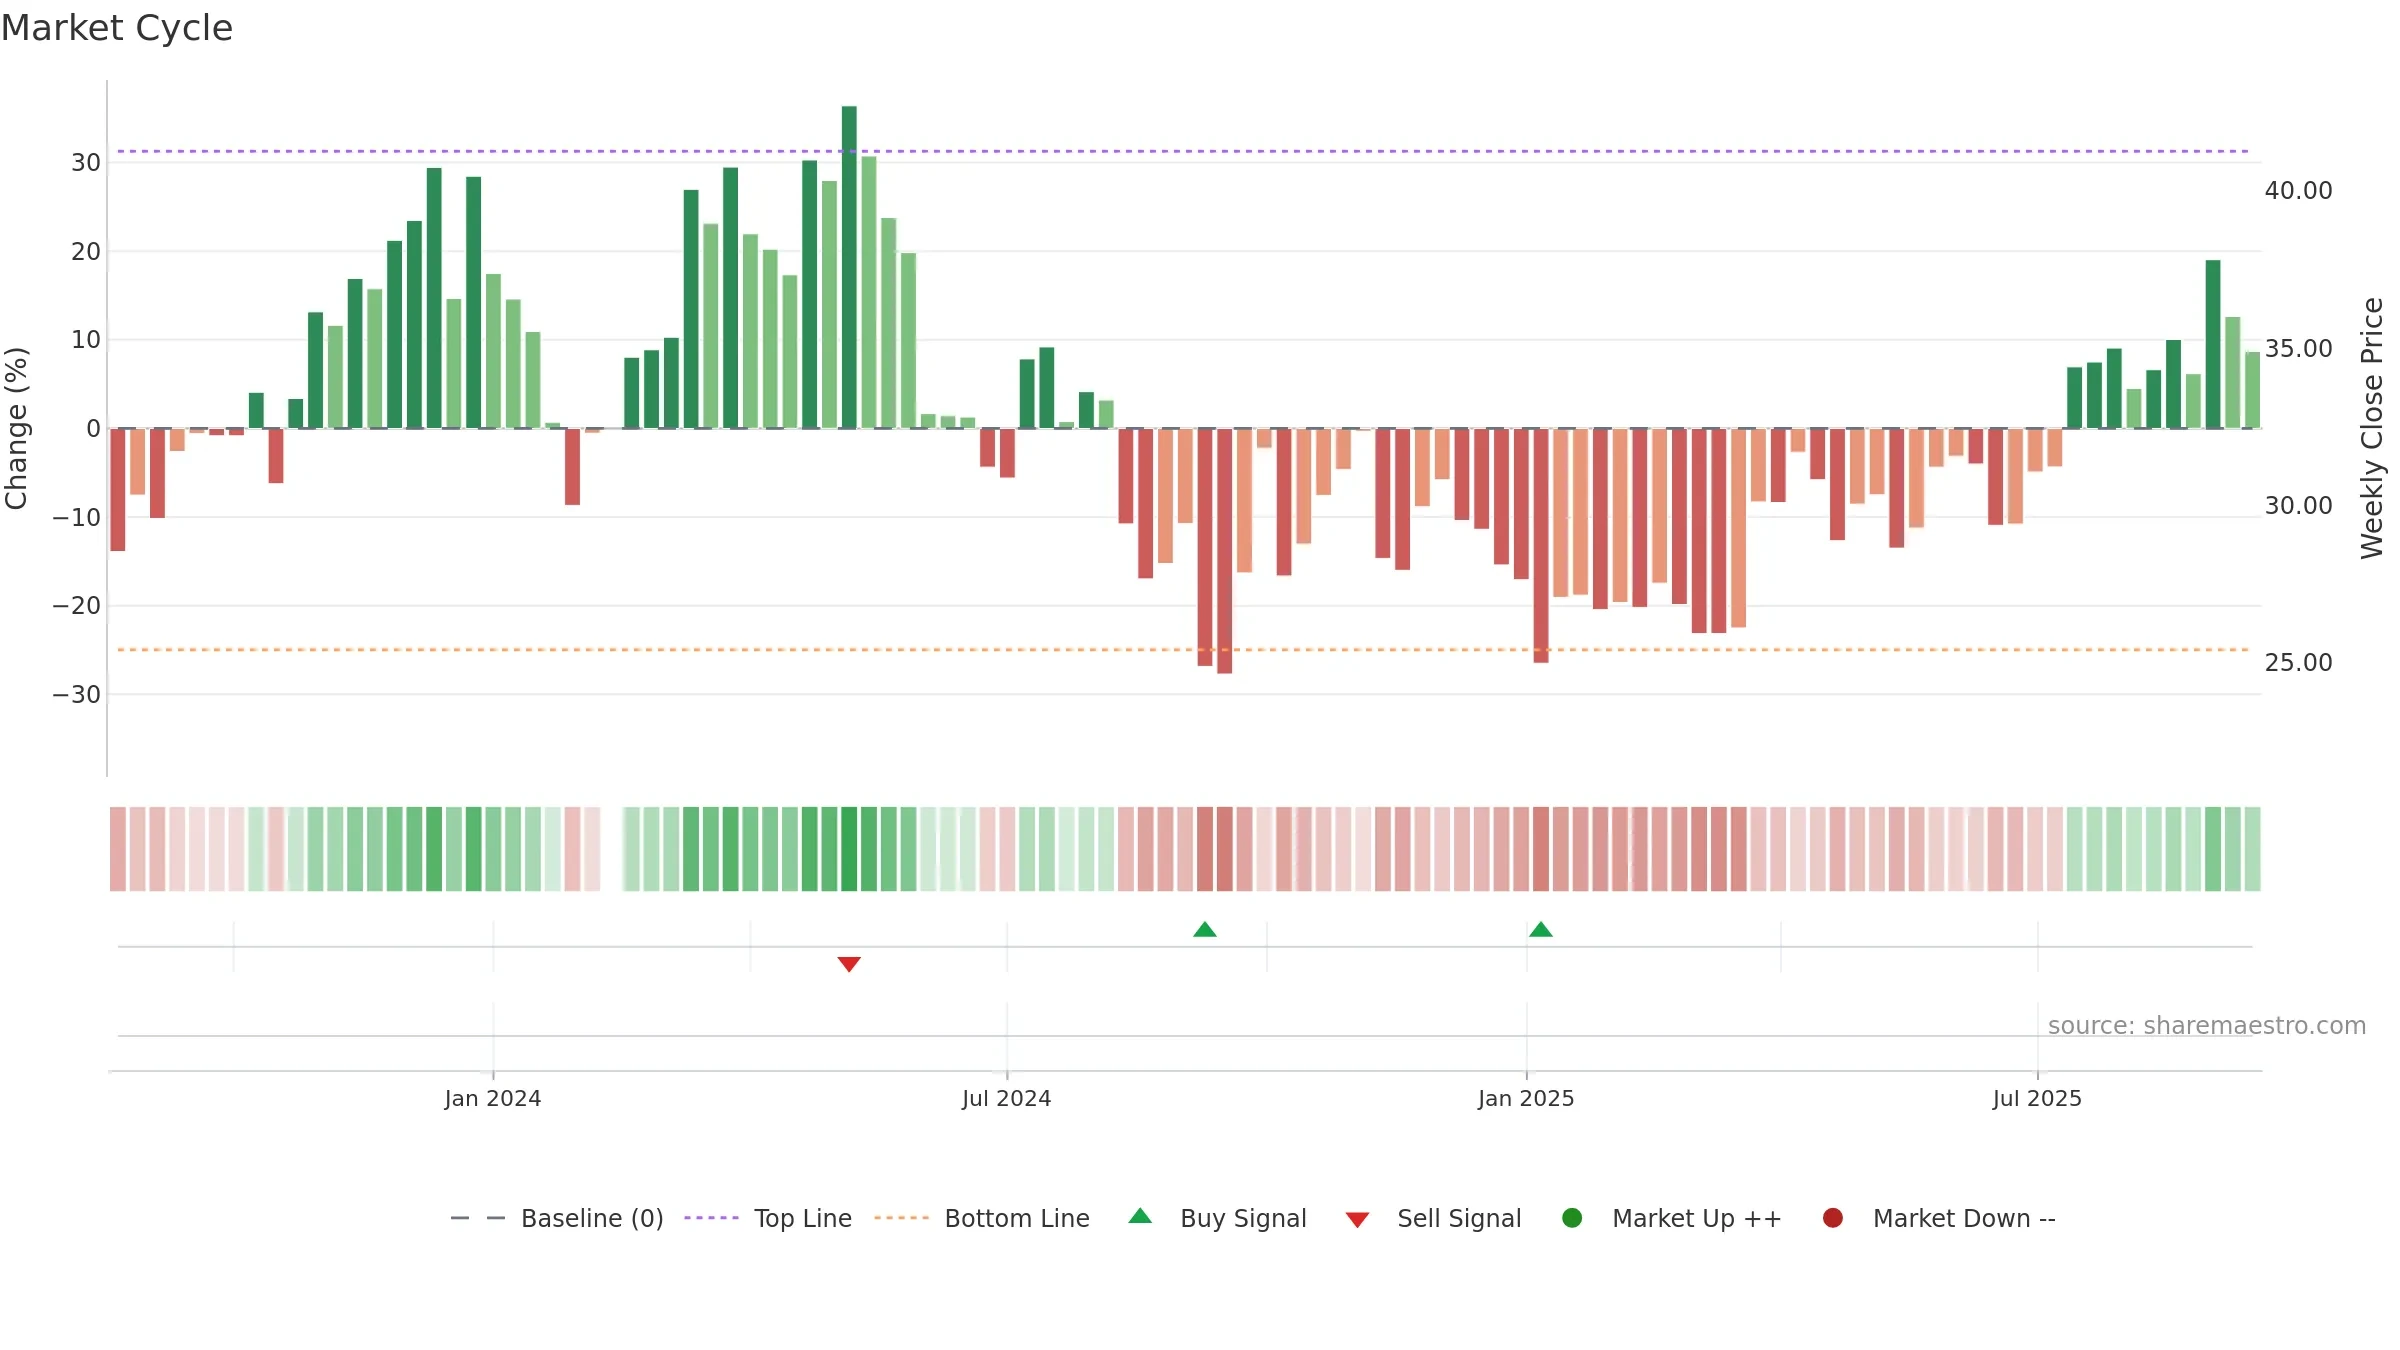2400x1350 pixels.
Task: Click the green Buy Signal triangle in legend
Action: point(1140,1217)
